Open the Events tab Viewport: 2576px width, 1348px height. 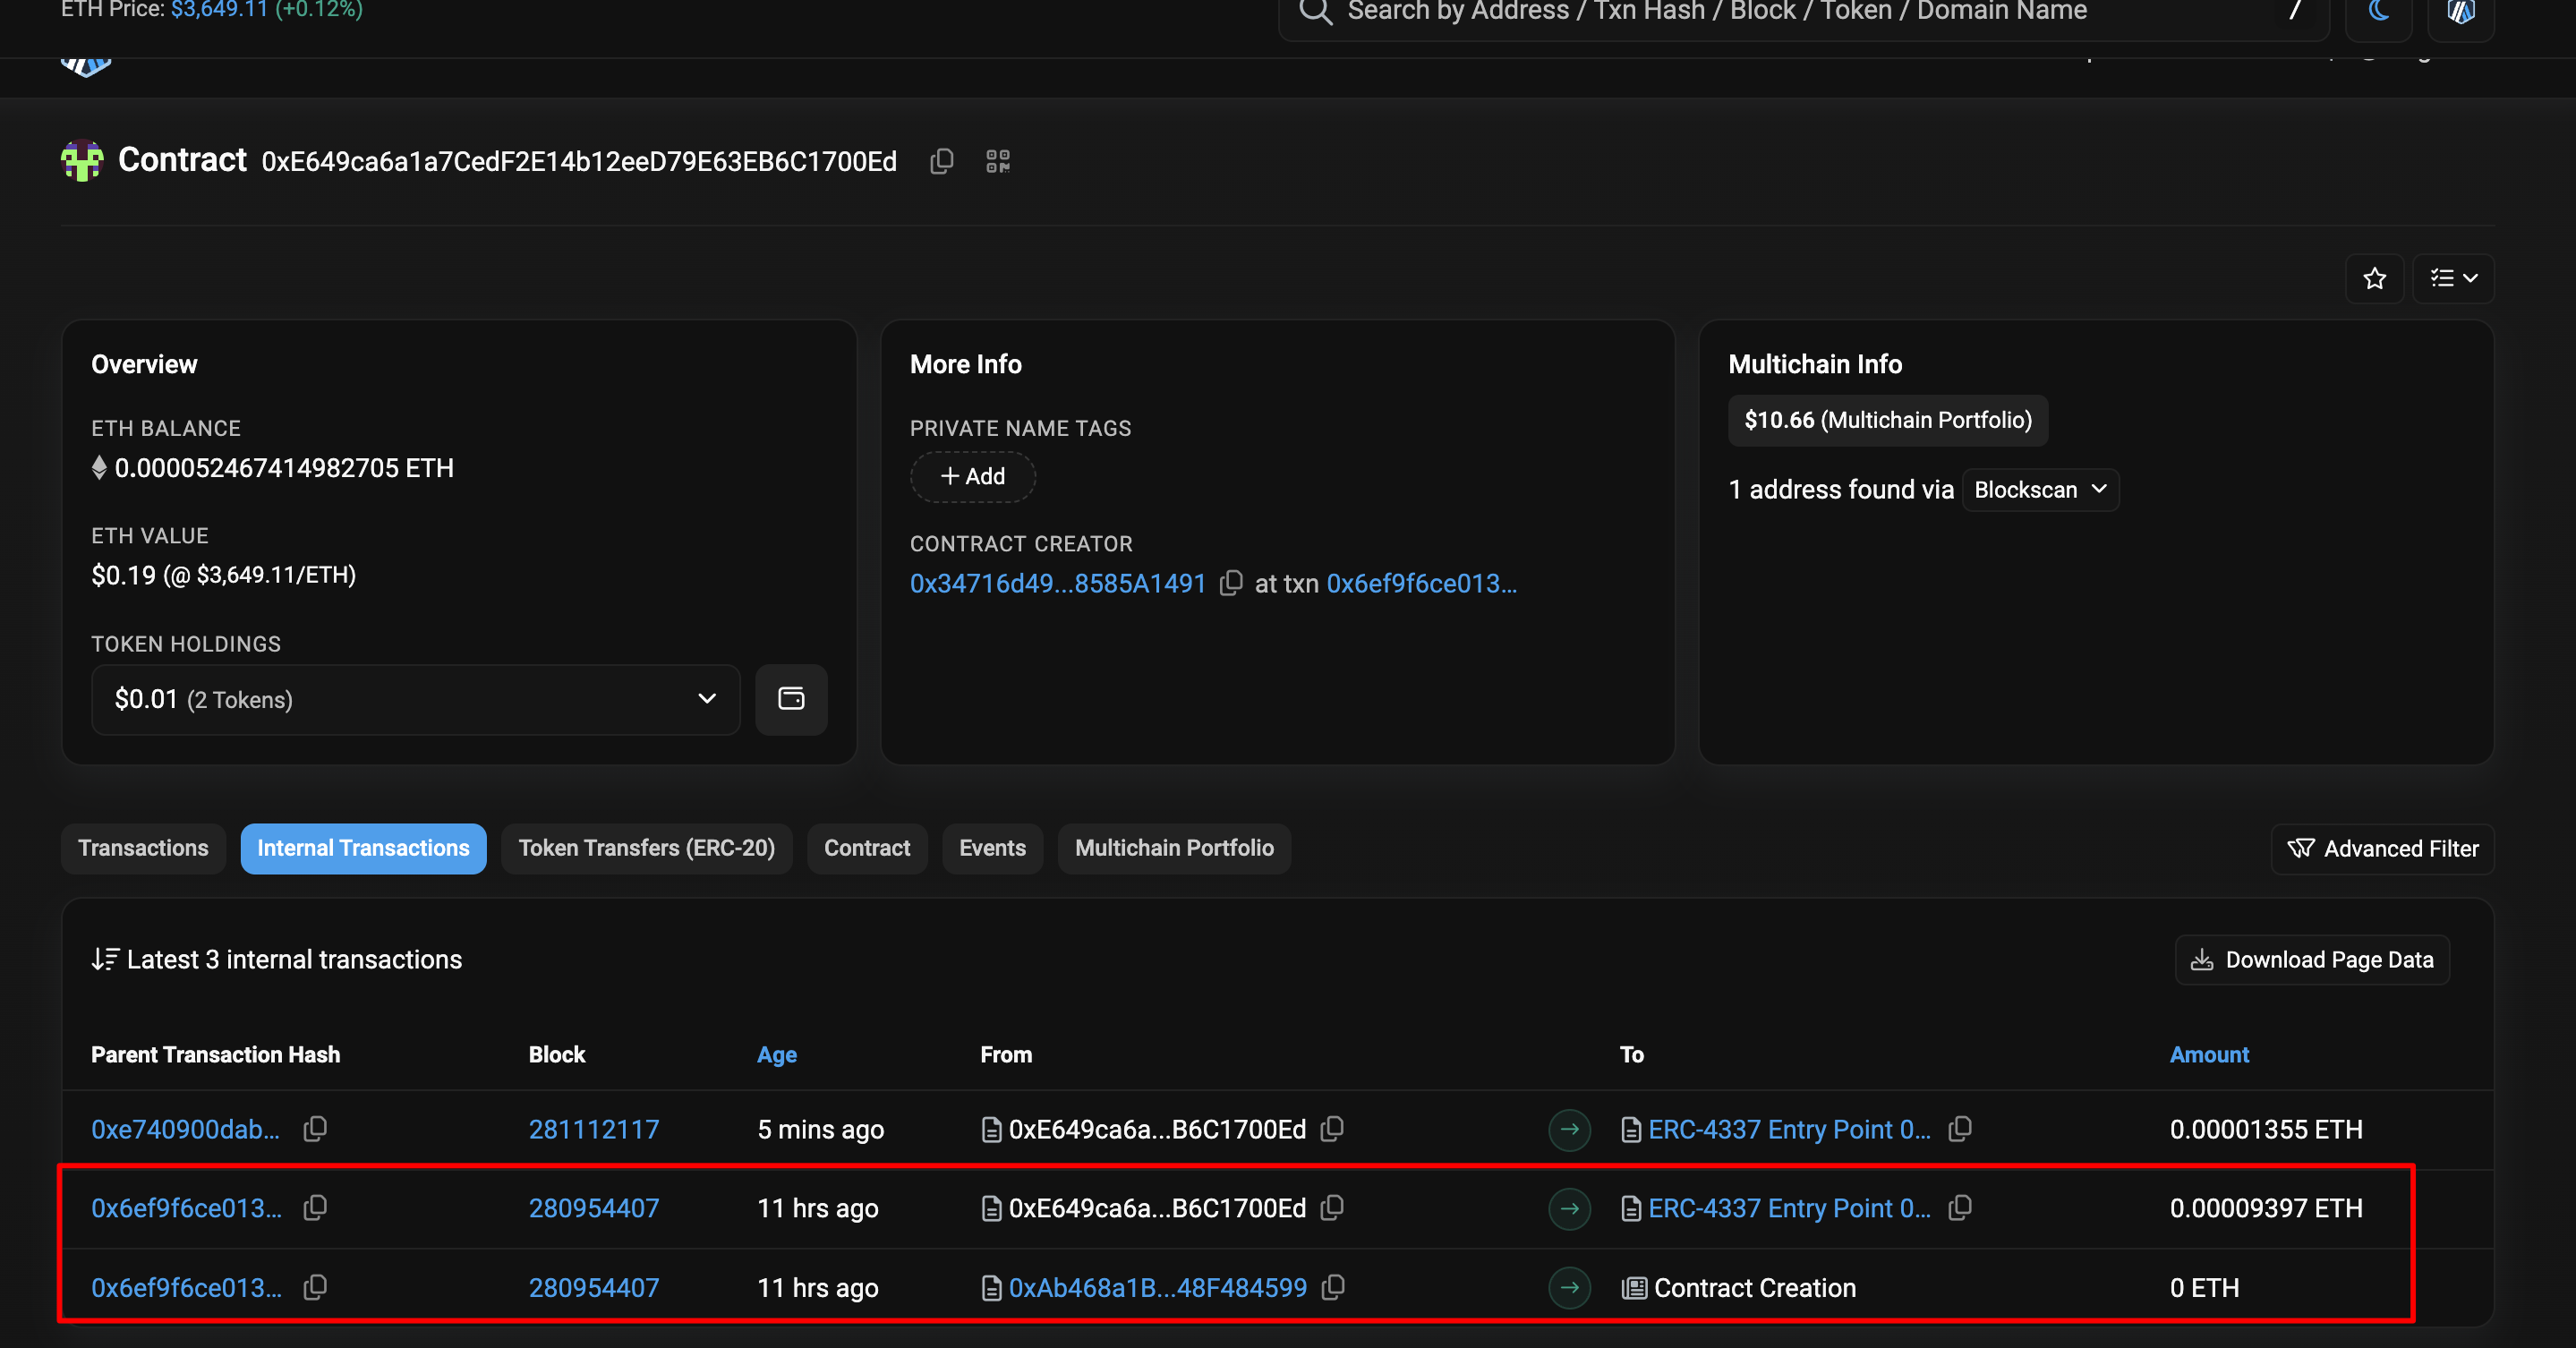992,848
